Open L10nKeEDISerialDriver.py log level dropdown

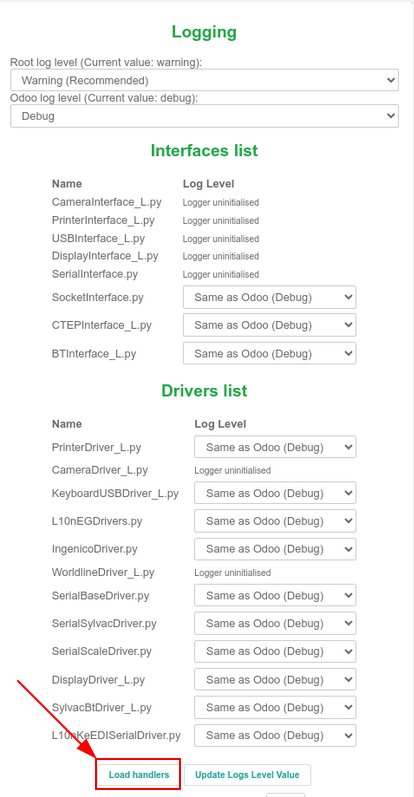click(x=275, y=735)
